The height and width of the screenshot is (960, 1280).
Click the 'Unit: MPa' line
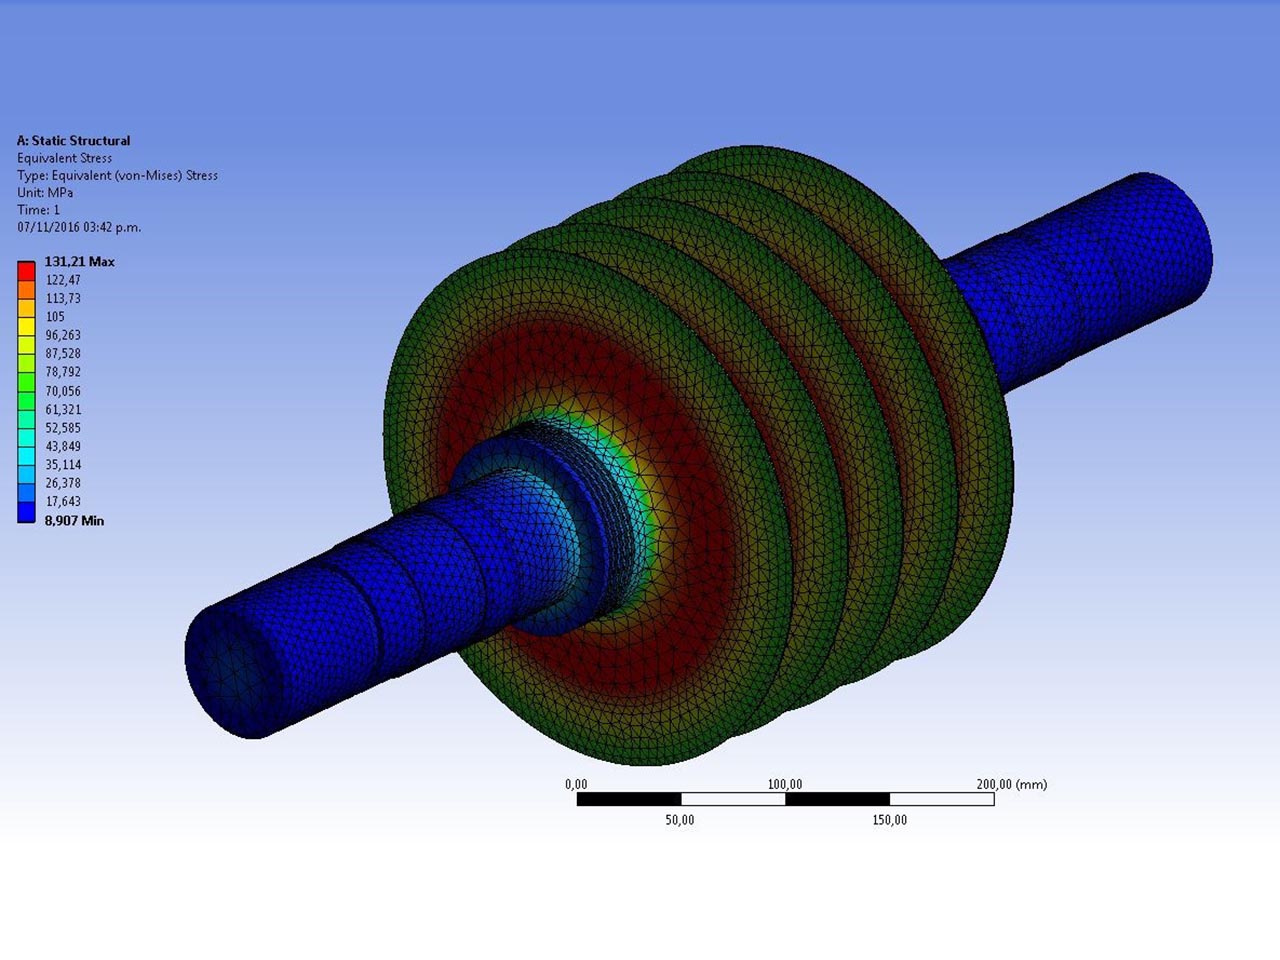[x=45, y=192]
